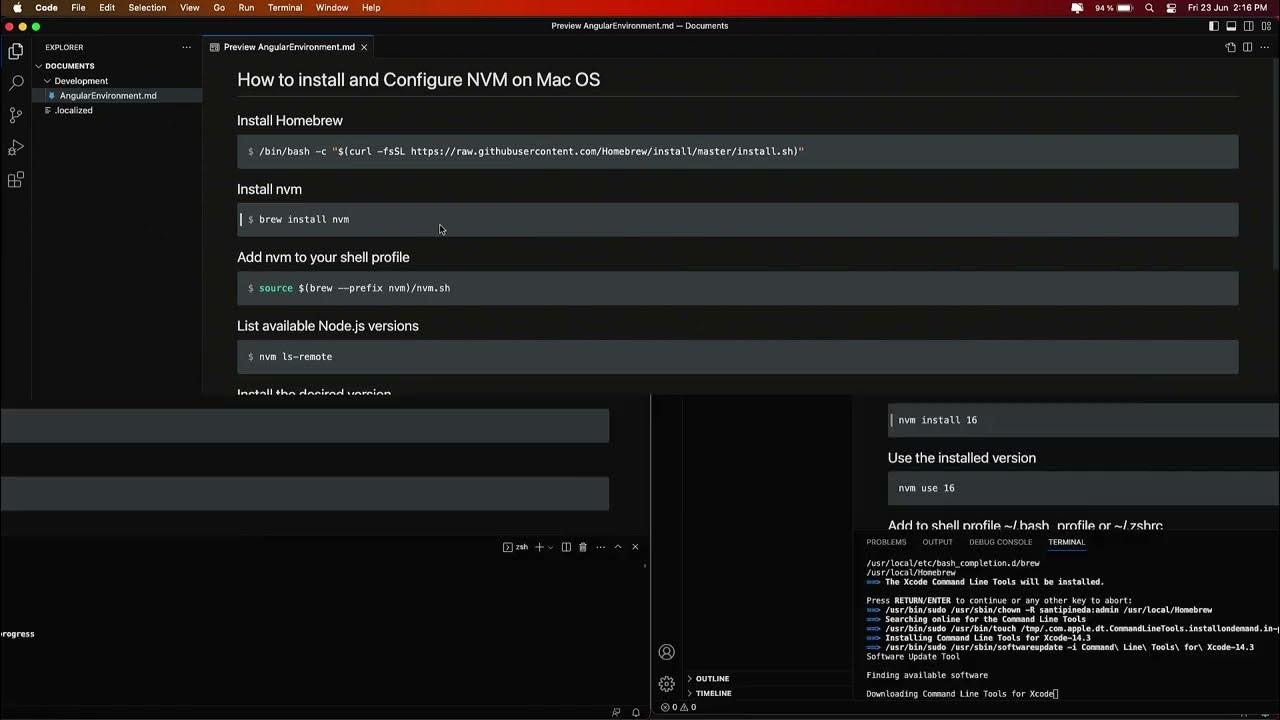Open the Apple menu
1280x720 pixels.
17,8
